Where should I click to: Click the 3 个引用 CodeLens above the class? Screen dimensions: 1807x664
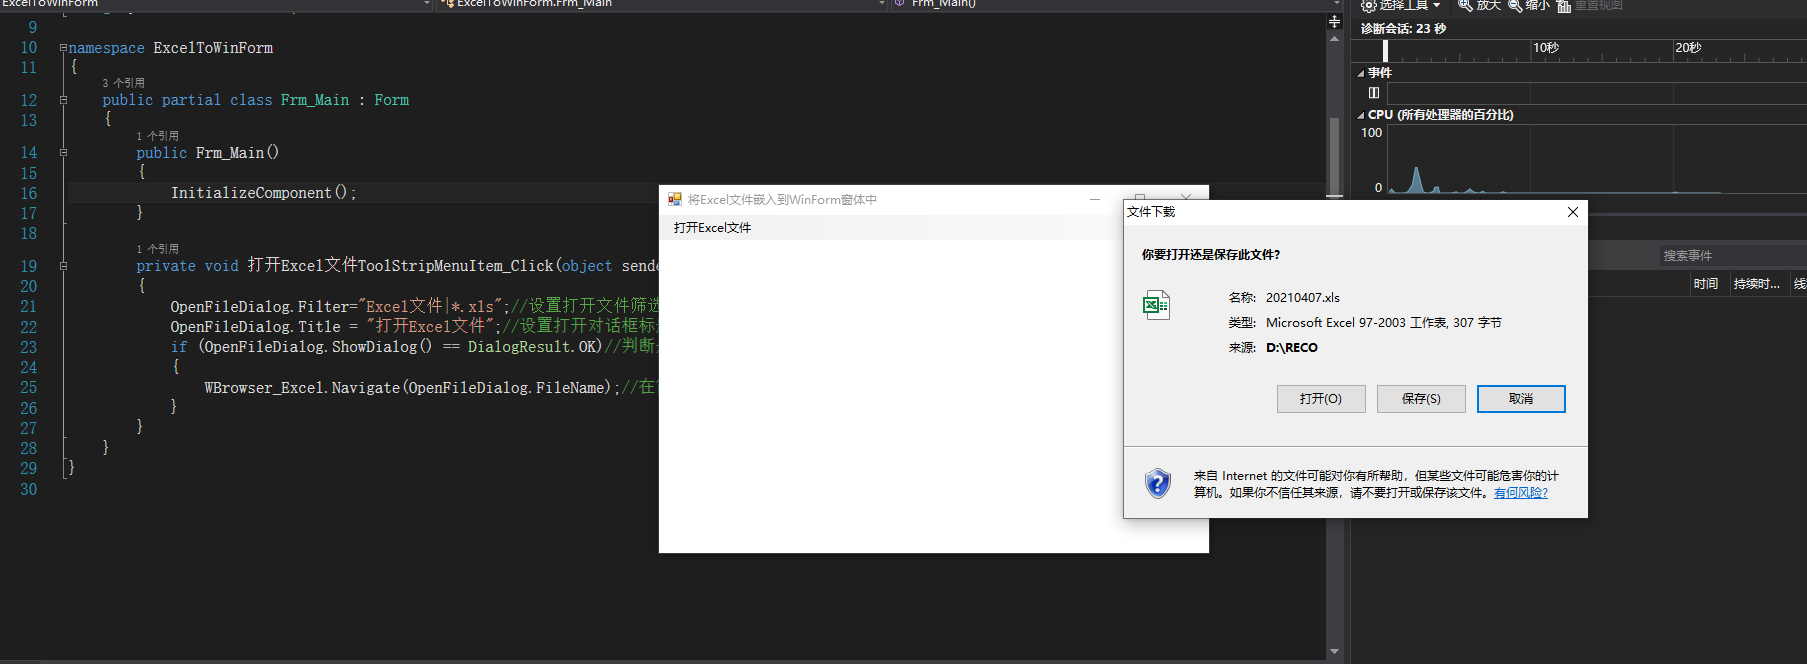pyautogui.click(x=123, y=83)
